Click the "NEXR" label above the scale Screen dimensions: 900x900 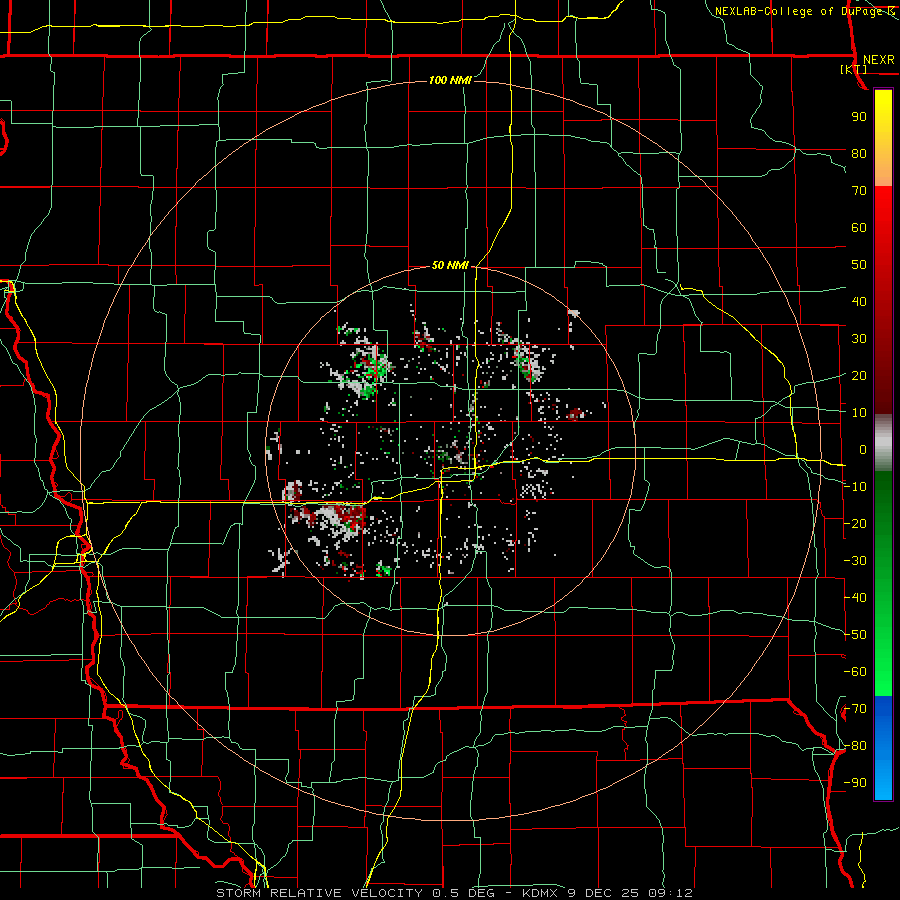point(879,60)
